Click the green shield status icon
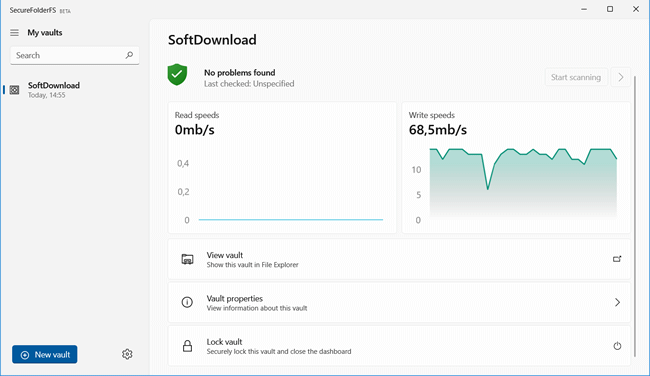 pos(177,75)
